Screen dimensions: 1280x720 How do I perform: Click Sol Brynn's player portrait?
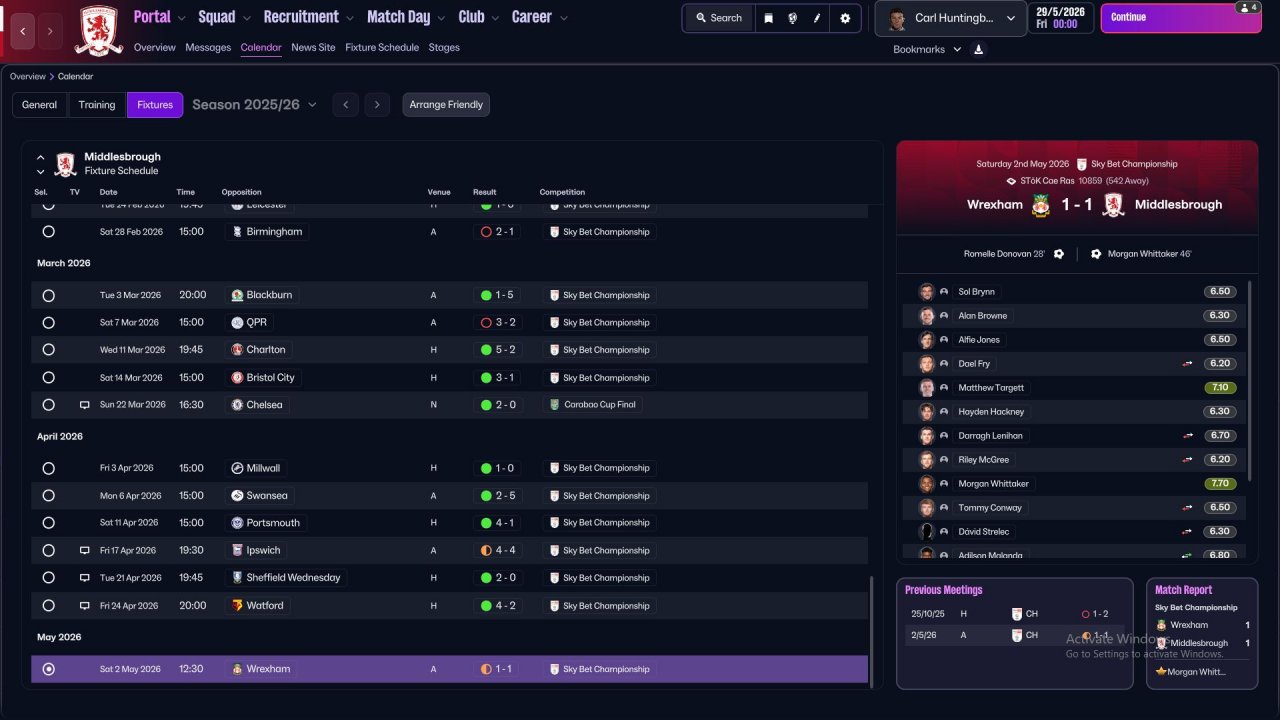click(x=926, y=292)
